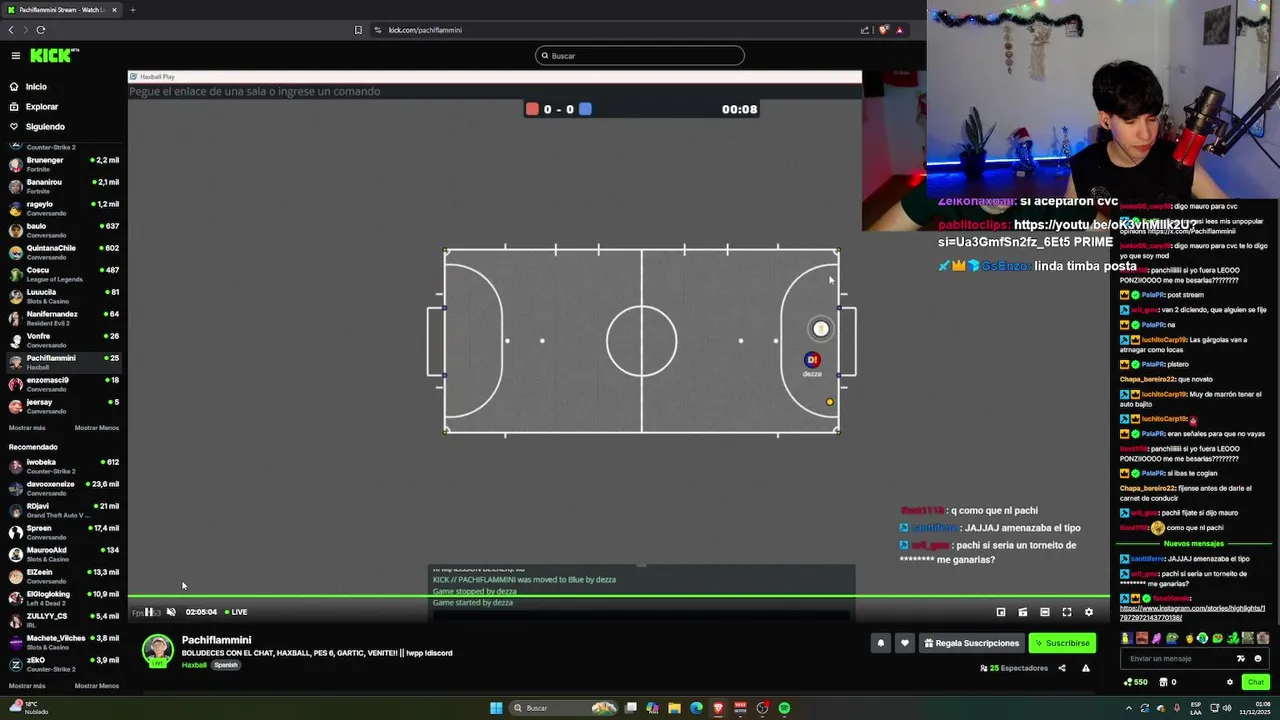Reload the browser page
This screenshot has height=720, width=1280.
40,30
